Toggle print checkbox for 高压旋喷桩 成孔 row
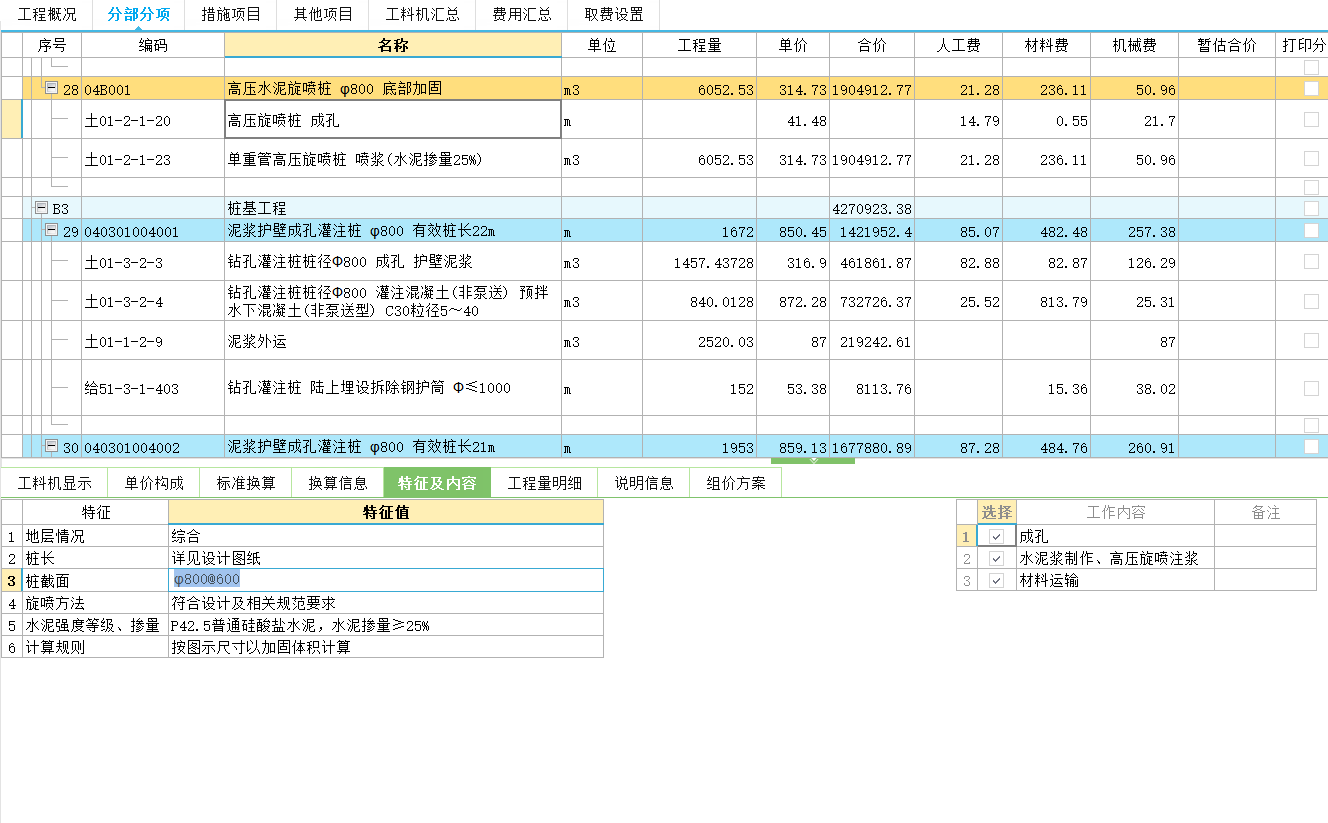This screenshot has height=823, width=1328. (x=1311, y=120)
